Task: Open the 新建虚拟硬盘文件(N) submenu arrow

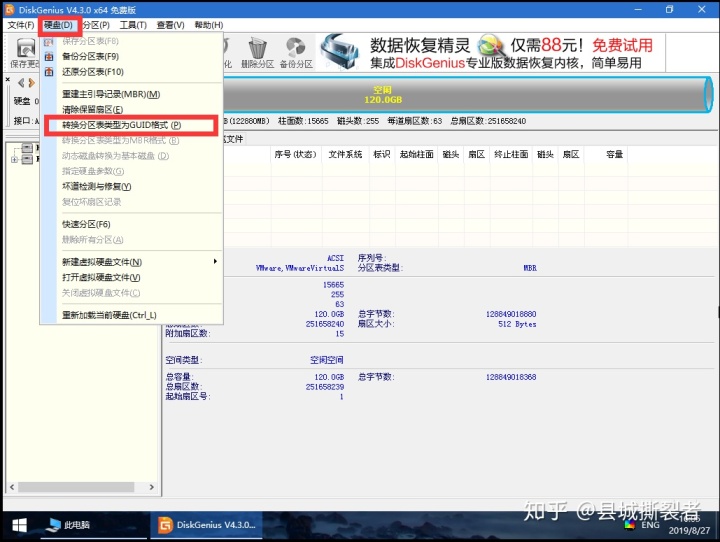Action: click(x=215, y=261)
